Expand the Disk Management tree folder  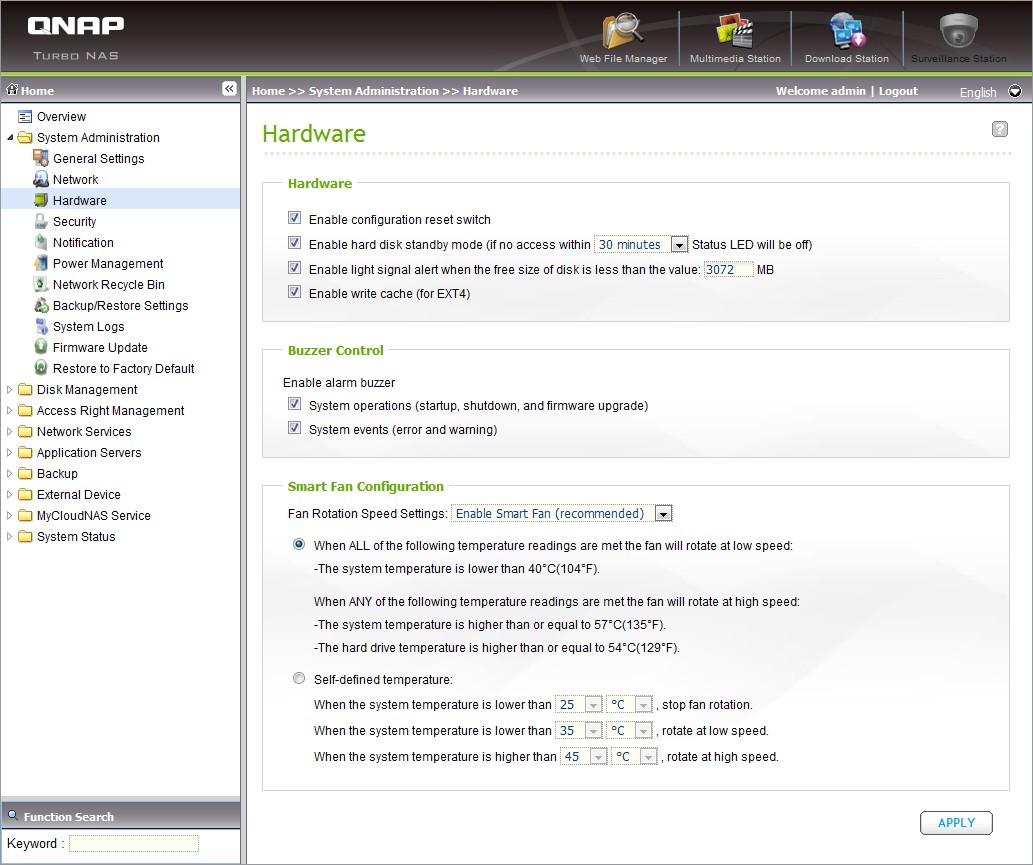coord(11,390)
